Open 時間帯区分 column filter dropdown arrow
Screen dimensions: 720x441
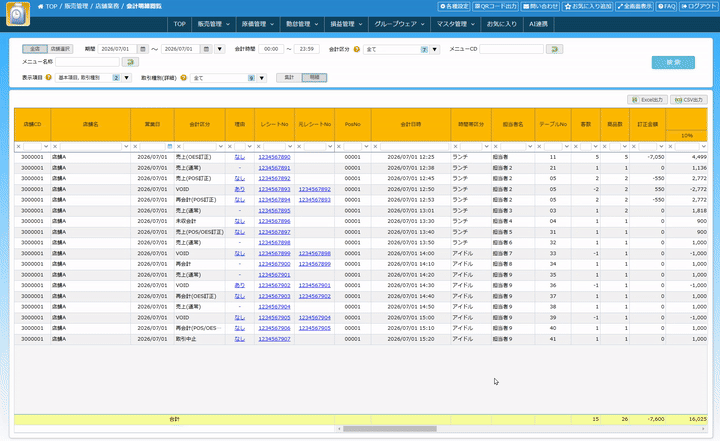[x=487, y=147]
